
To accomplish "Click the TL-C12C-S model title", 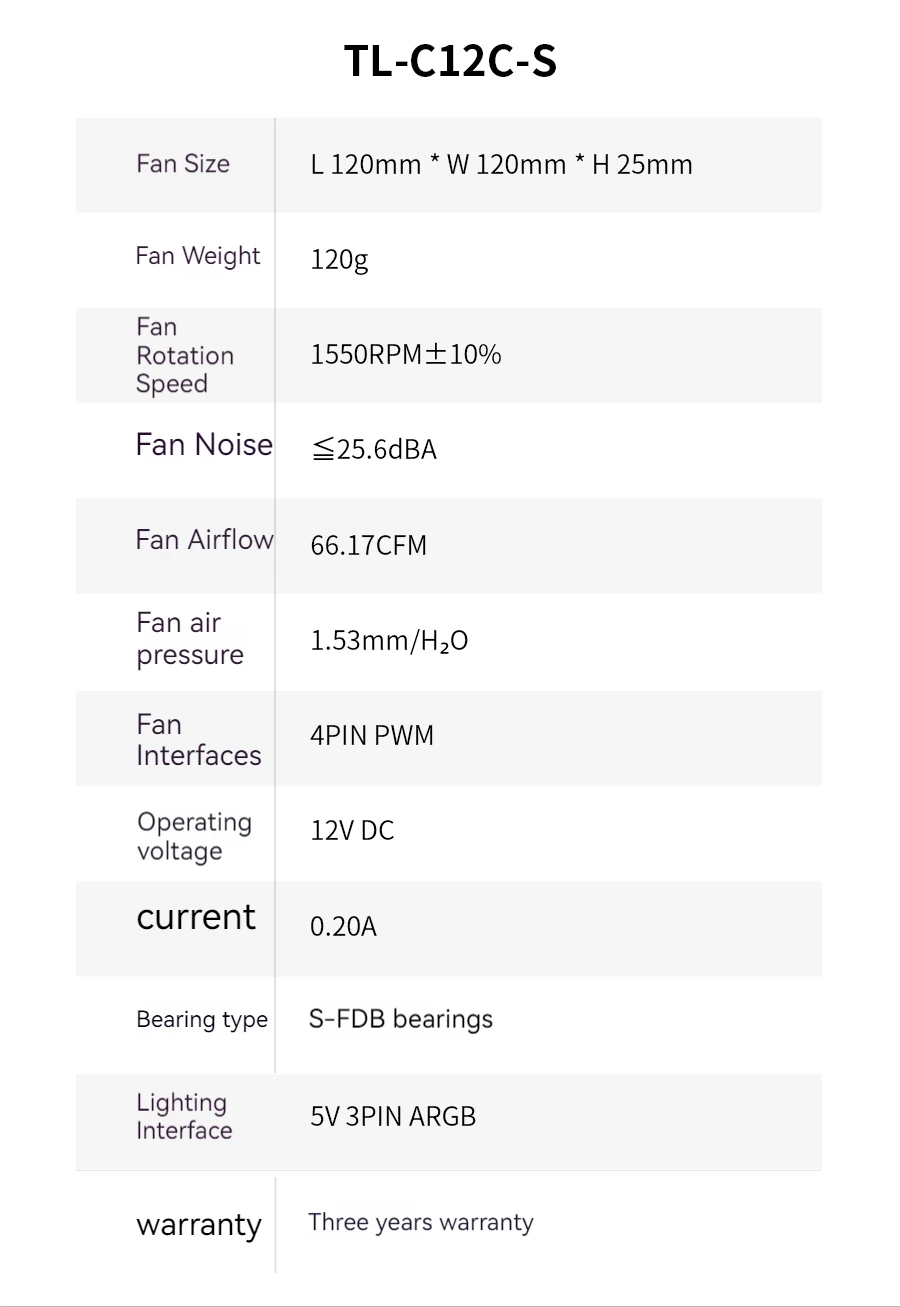I will click(x=450, y=61).
